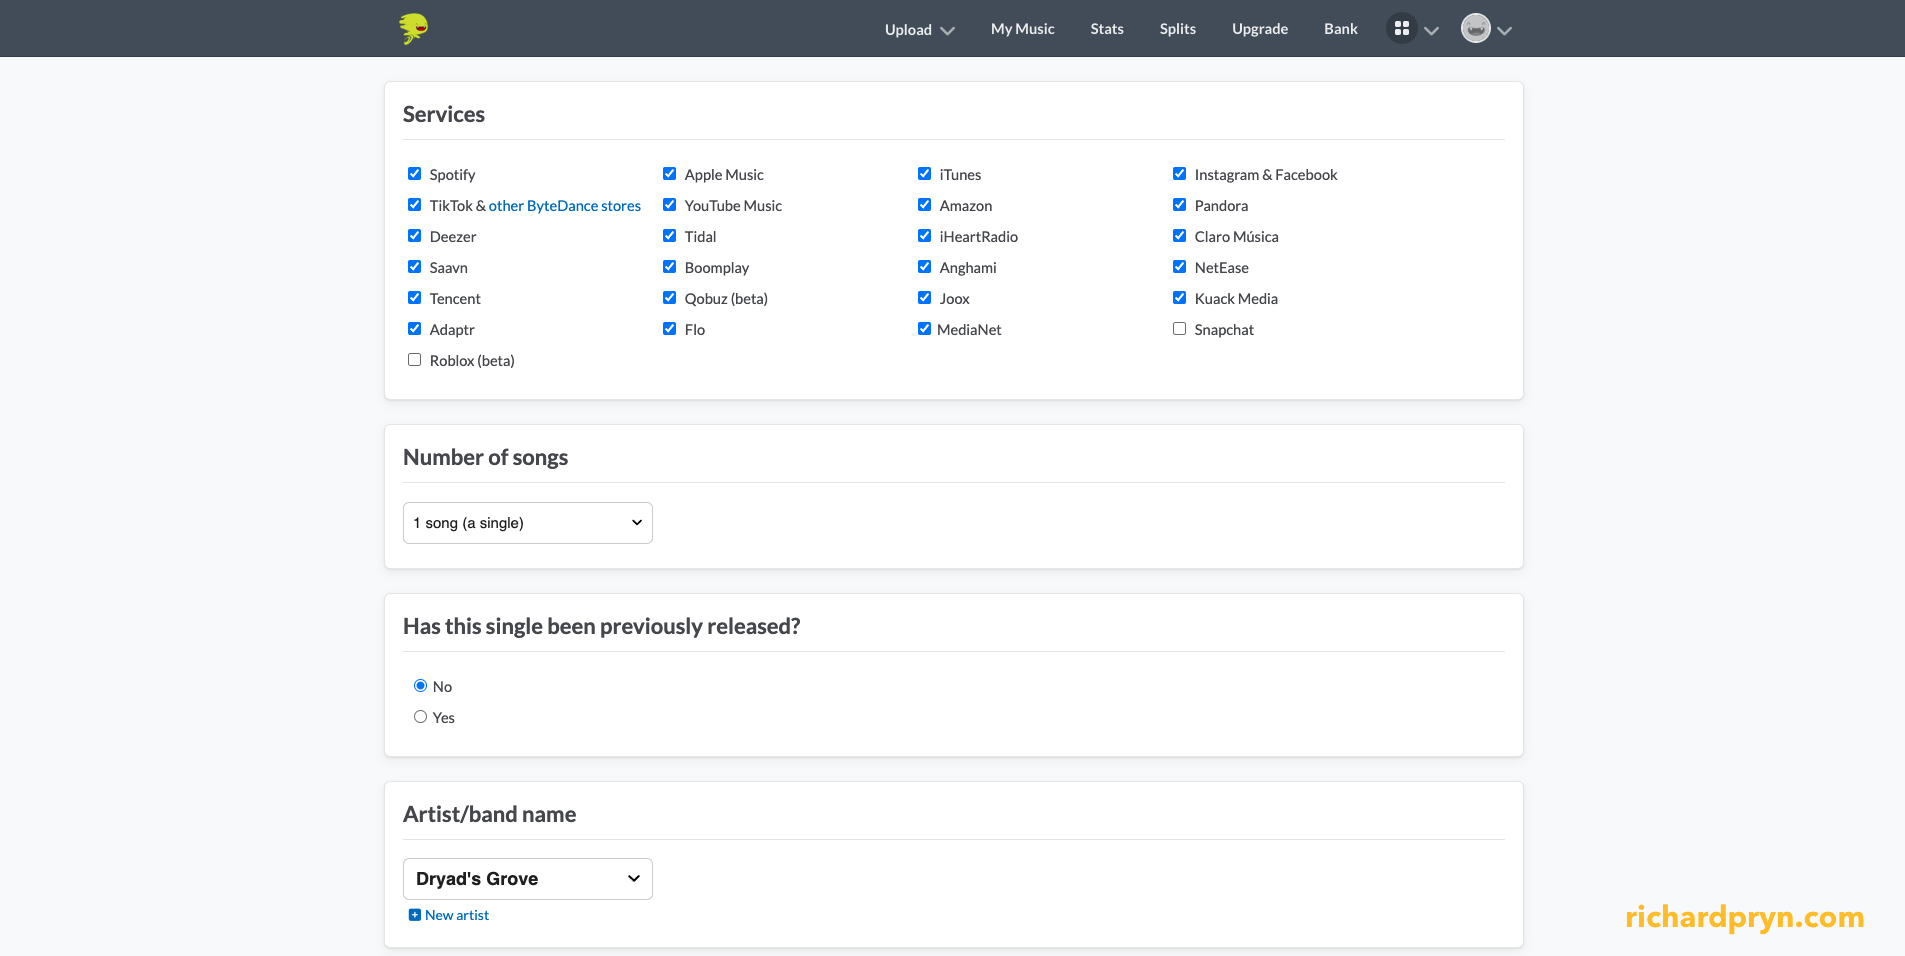The width and height of the screenshot is (1905, 956).
Task: Click the checked Spotify checkbox icon
Action: tap(414, 173)
